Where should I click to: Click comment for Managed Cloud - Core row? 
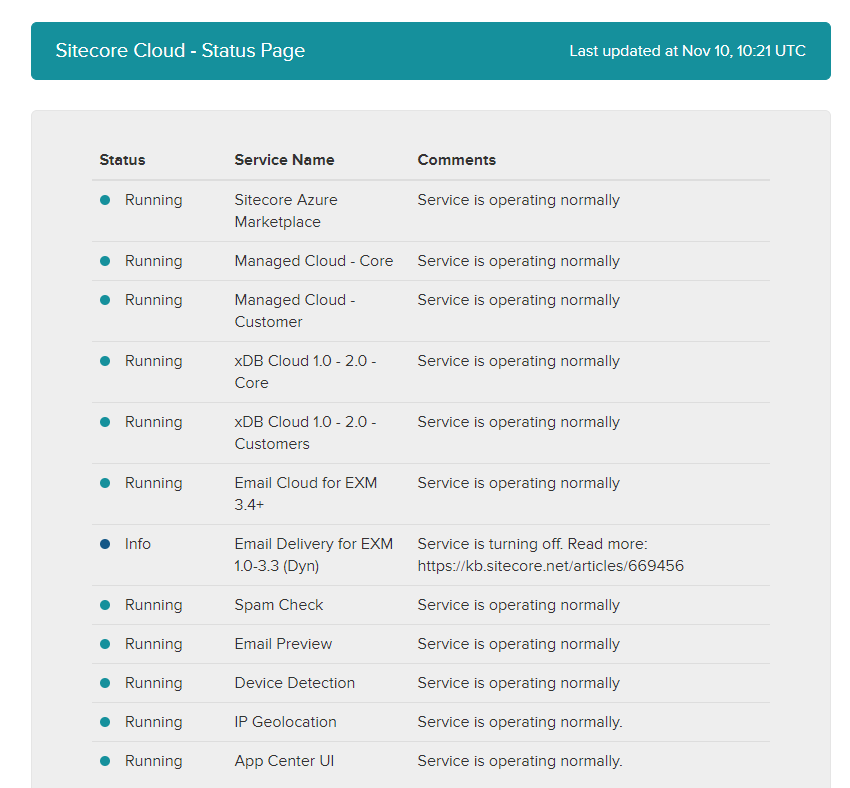(x=518, y=261)
